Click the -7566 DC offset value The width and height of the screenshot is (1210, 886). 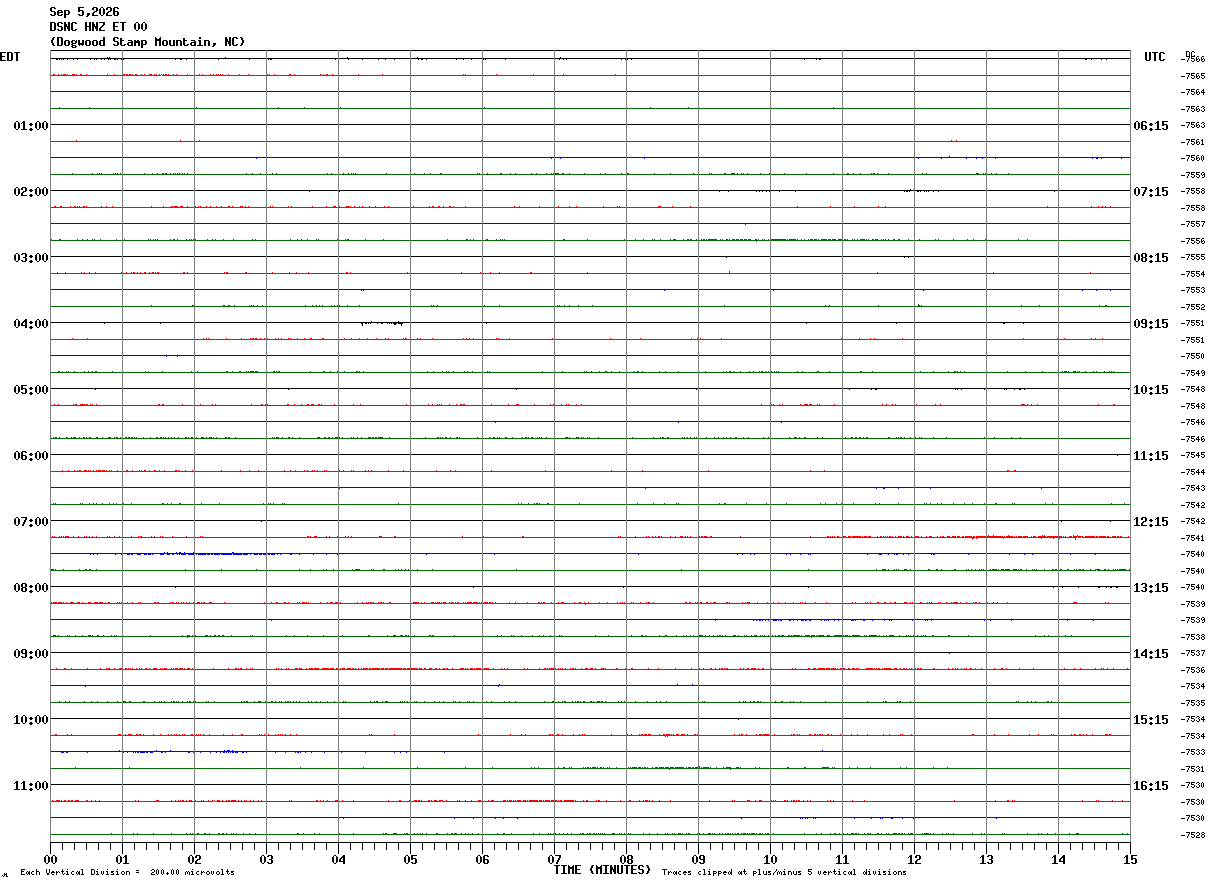pos(1192,59)
